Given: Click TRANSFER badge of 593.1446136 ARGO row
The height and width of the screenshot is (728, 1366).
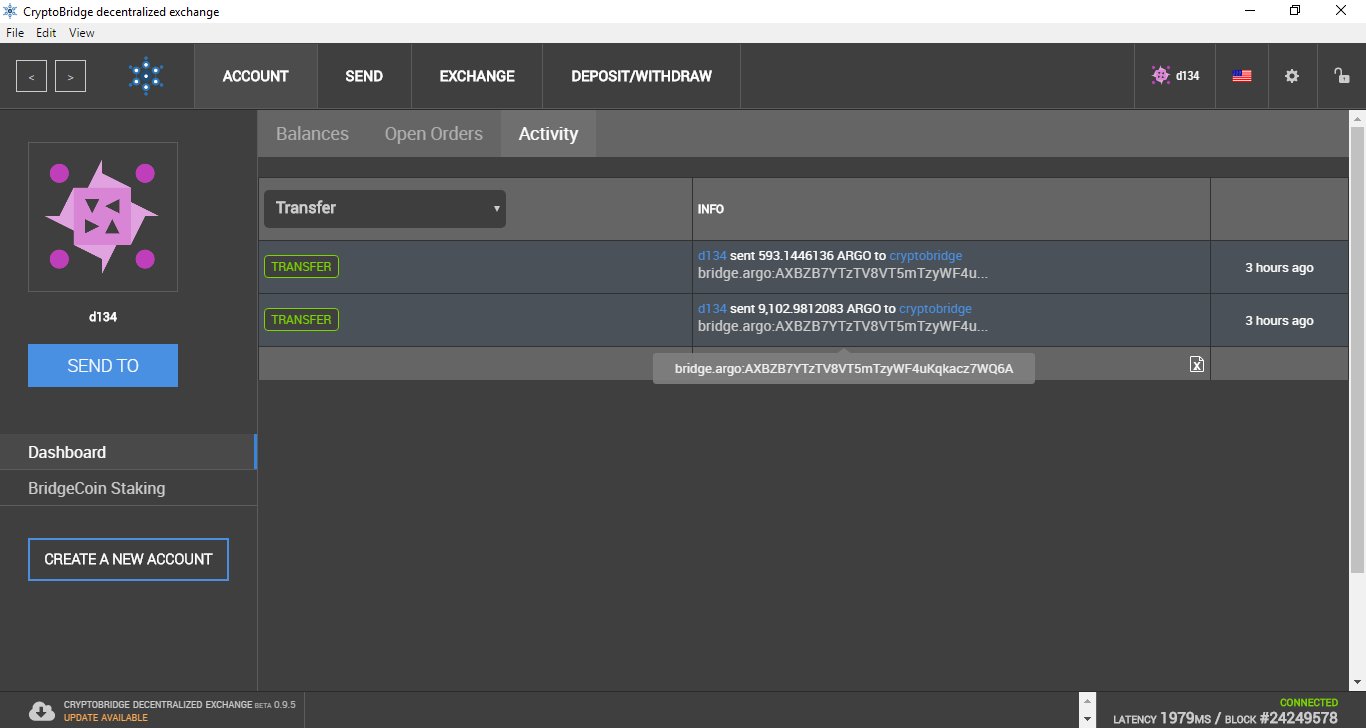Looking at the screenshot, I should tap(301, 267).
